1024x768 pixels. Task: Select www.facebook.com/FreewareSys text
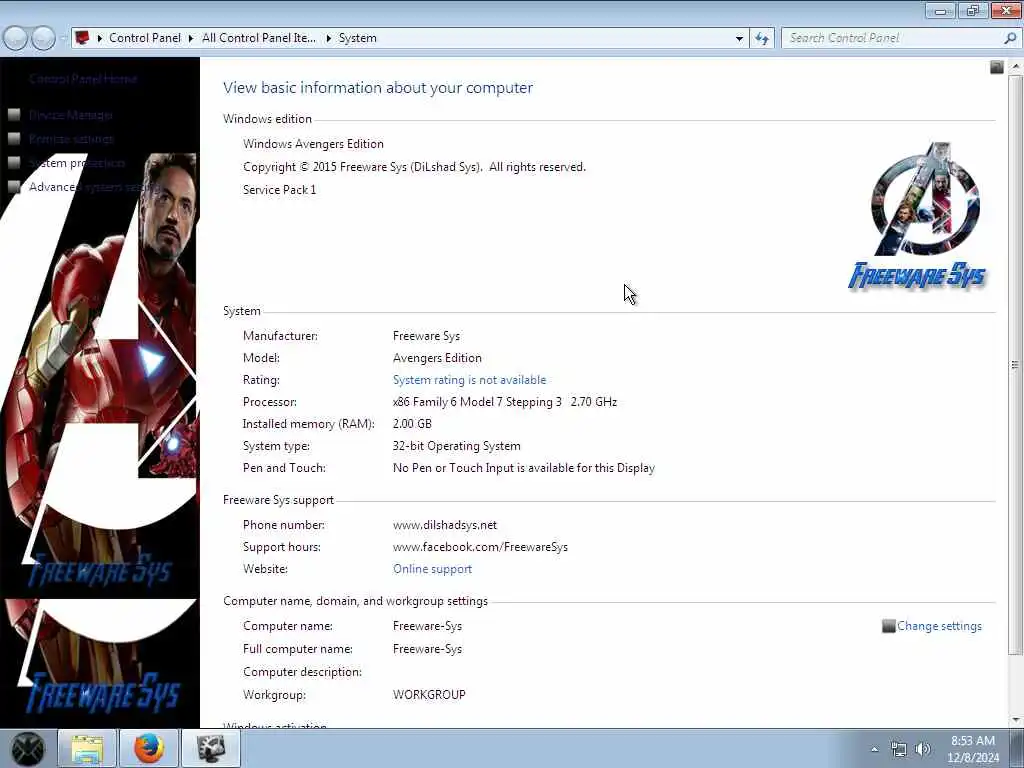(x=480, y=547)
